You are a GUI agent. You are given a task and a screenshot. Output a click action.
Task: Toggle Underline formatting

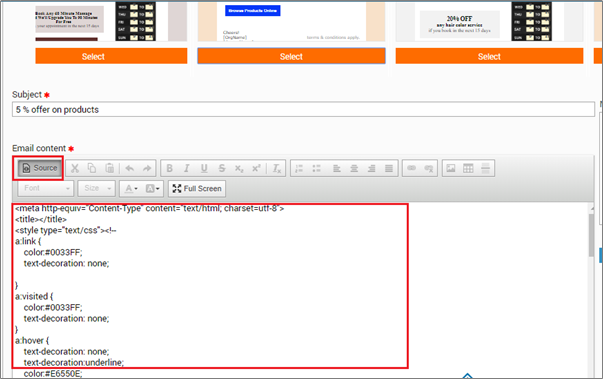click(204, 168)
